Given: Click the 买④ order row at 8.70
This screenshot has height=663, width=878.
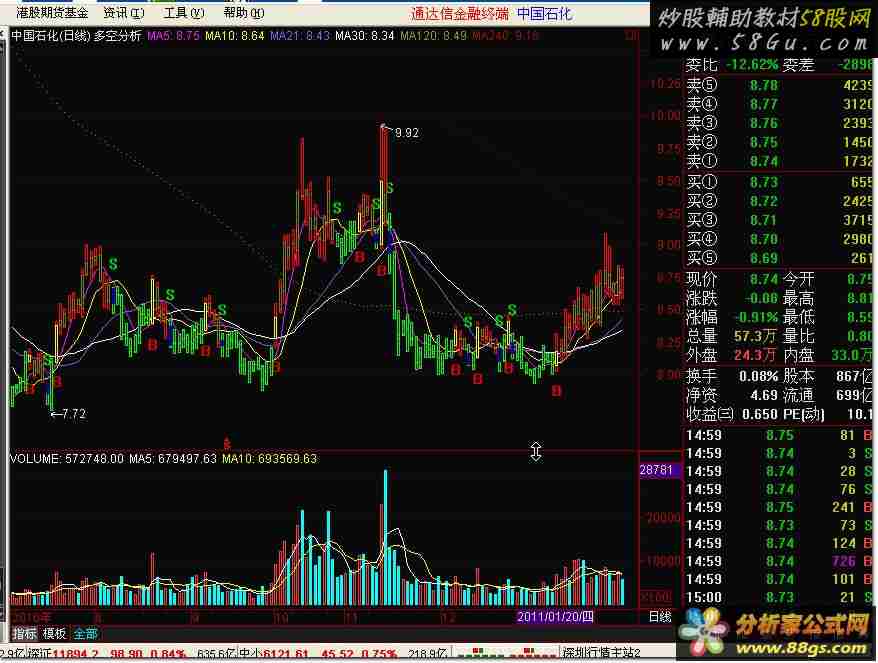Looking at the screenshot, I should [x=779, y=239].
